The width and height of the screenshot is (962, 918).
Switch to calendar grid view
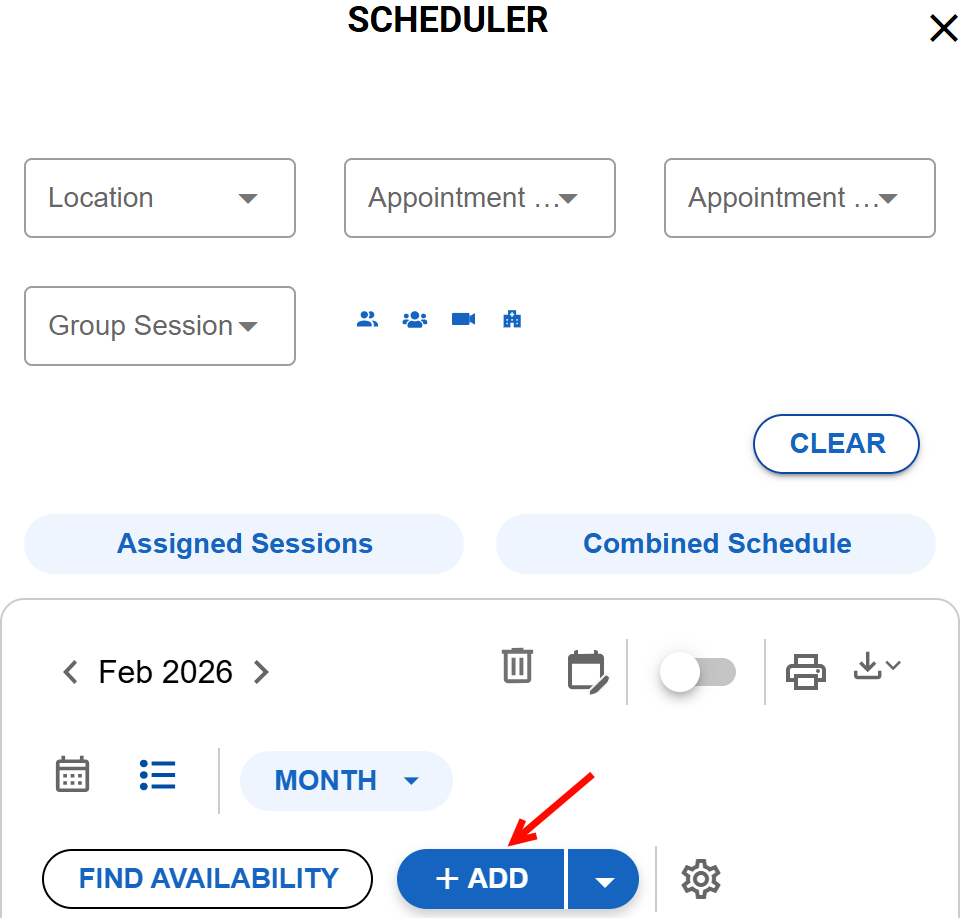pyautogui.click(x=72, y=775)
